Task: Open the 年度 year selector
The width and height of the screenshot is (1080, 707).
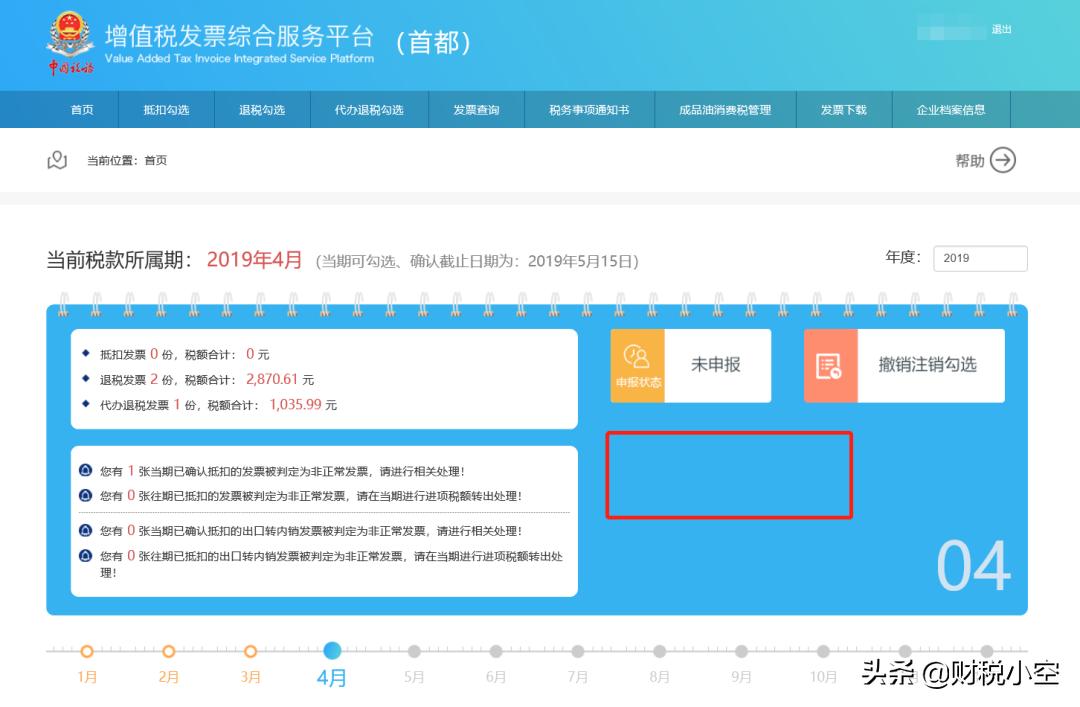Action: tap(980, 258)
